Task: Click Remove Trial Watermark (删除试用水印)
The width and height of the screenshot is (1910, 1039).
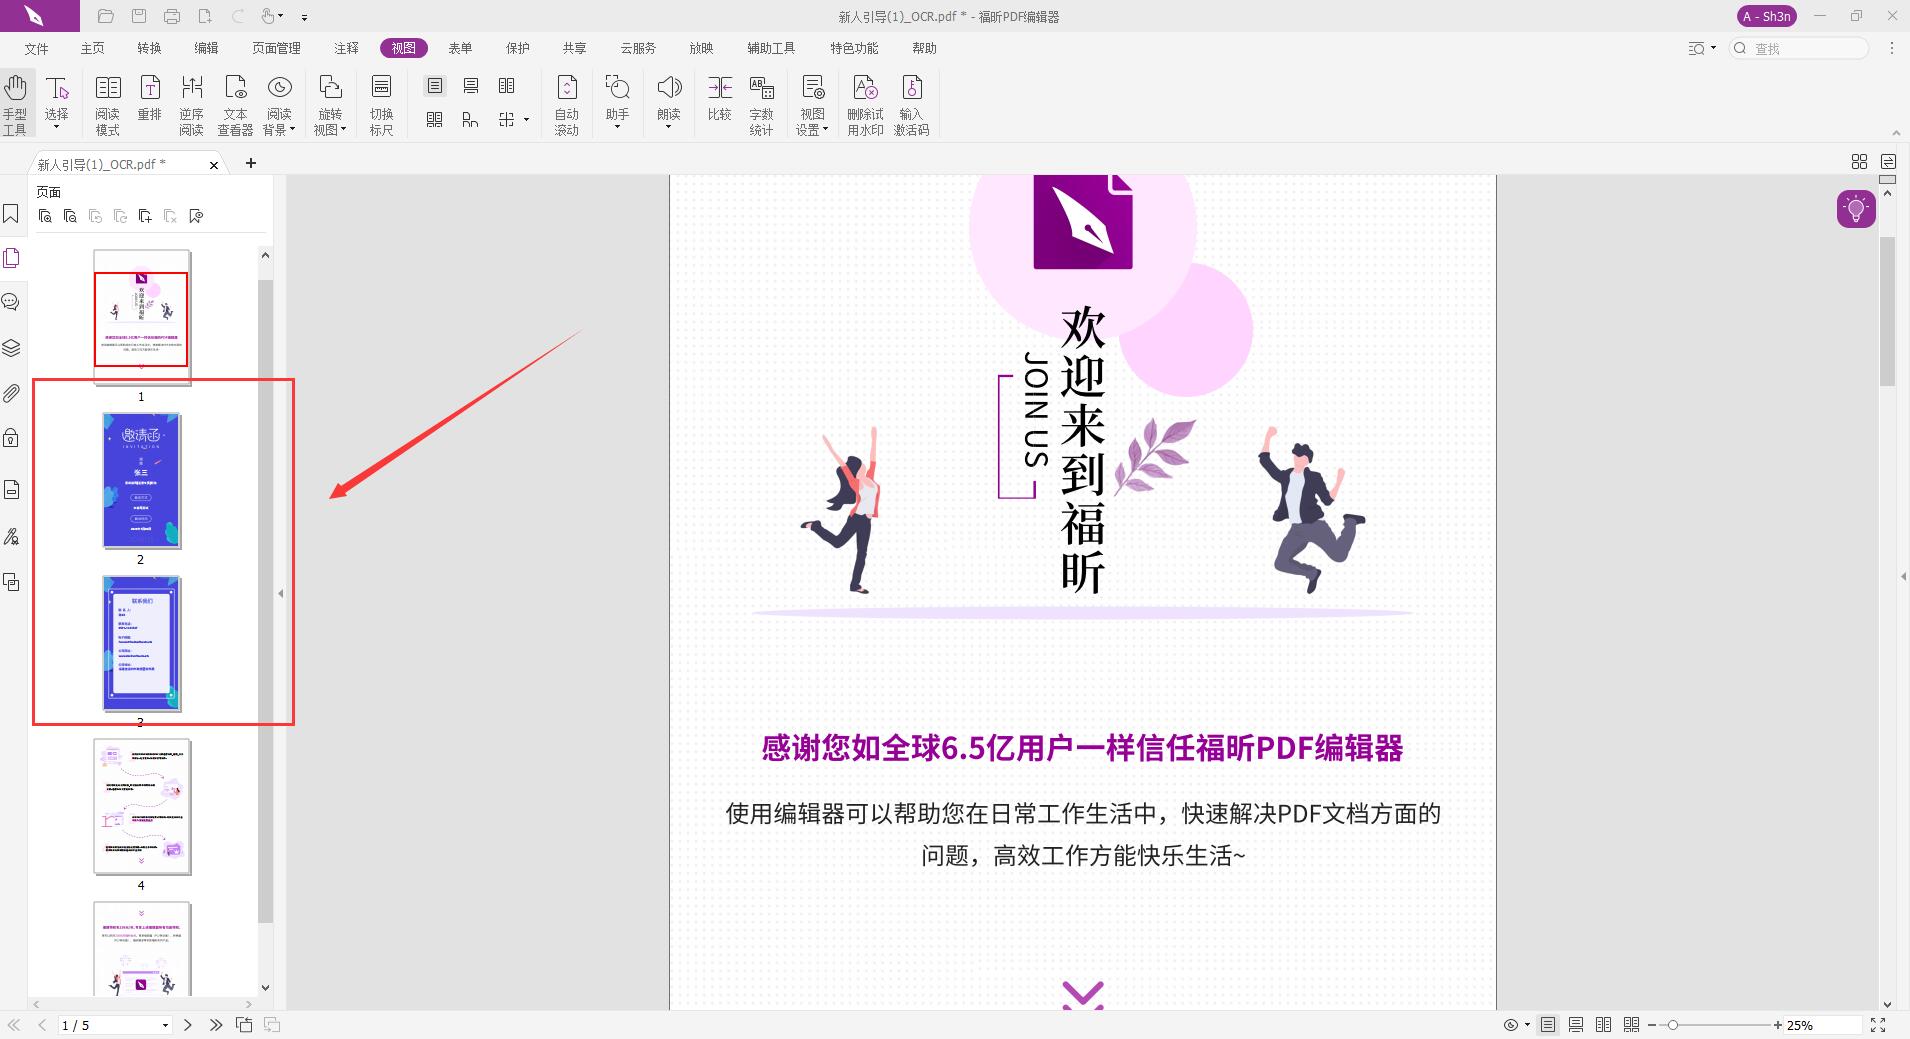Action: point(866,102)
